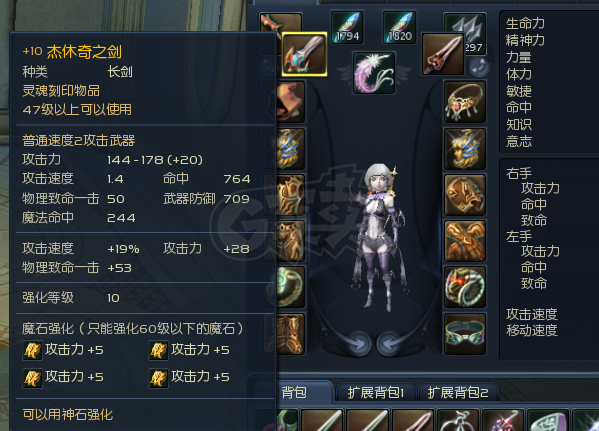Click the golden orange glove slot
Screen dimensions: 599x431
pyautogui.click(x=465, y=241)
